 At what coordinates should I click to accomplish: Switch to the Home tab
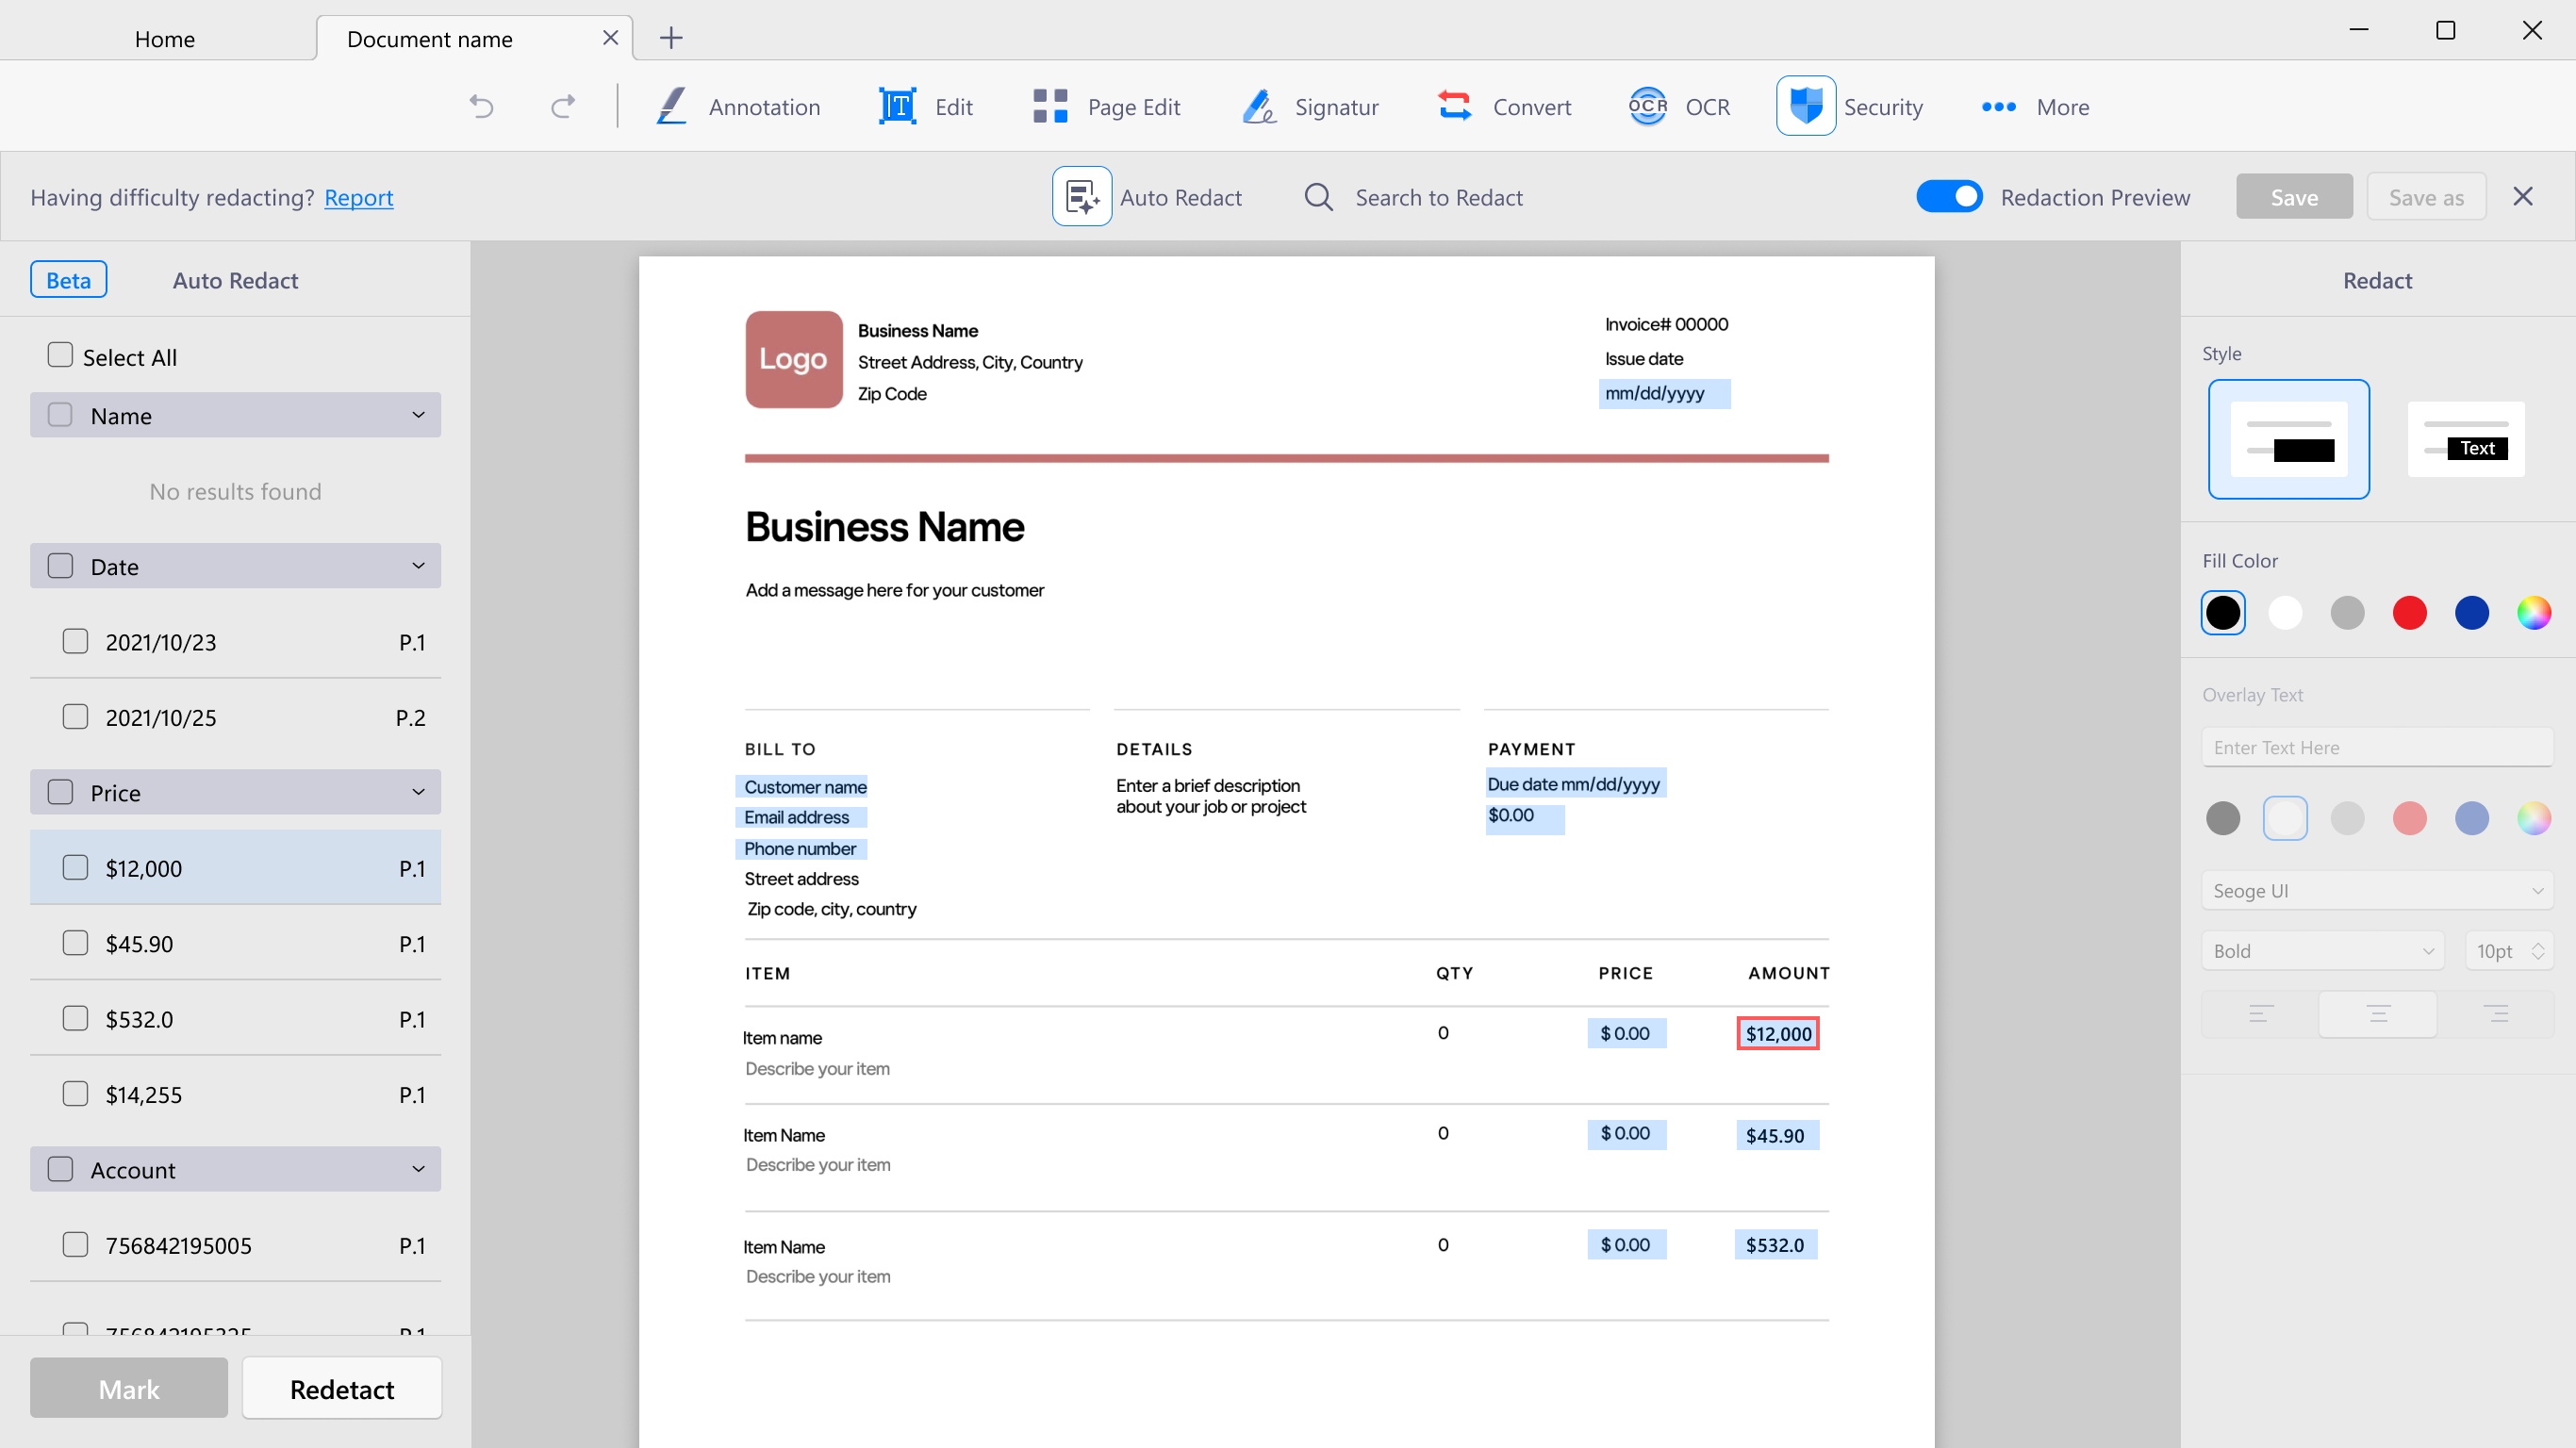coord(165,38)
